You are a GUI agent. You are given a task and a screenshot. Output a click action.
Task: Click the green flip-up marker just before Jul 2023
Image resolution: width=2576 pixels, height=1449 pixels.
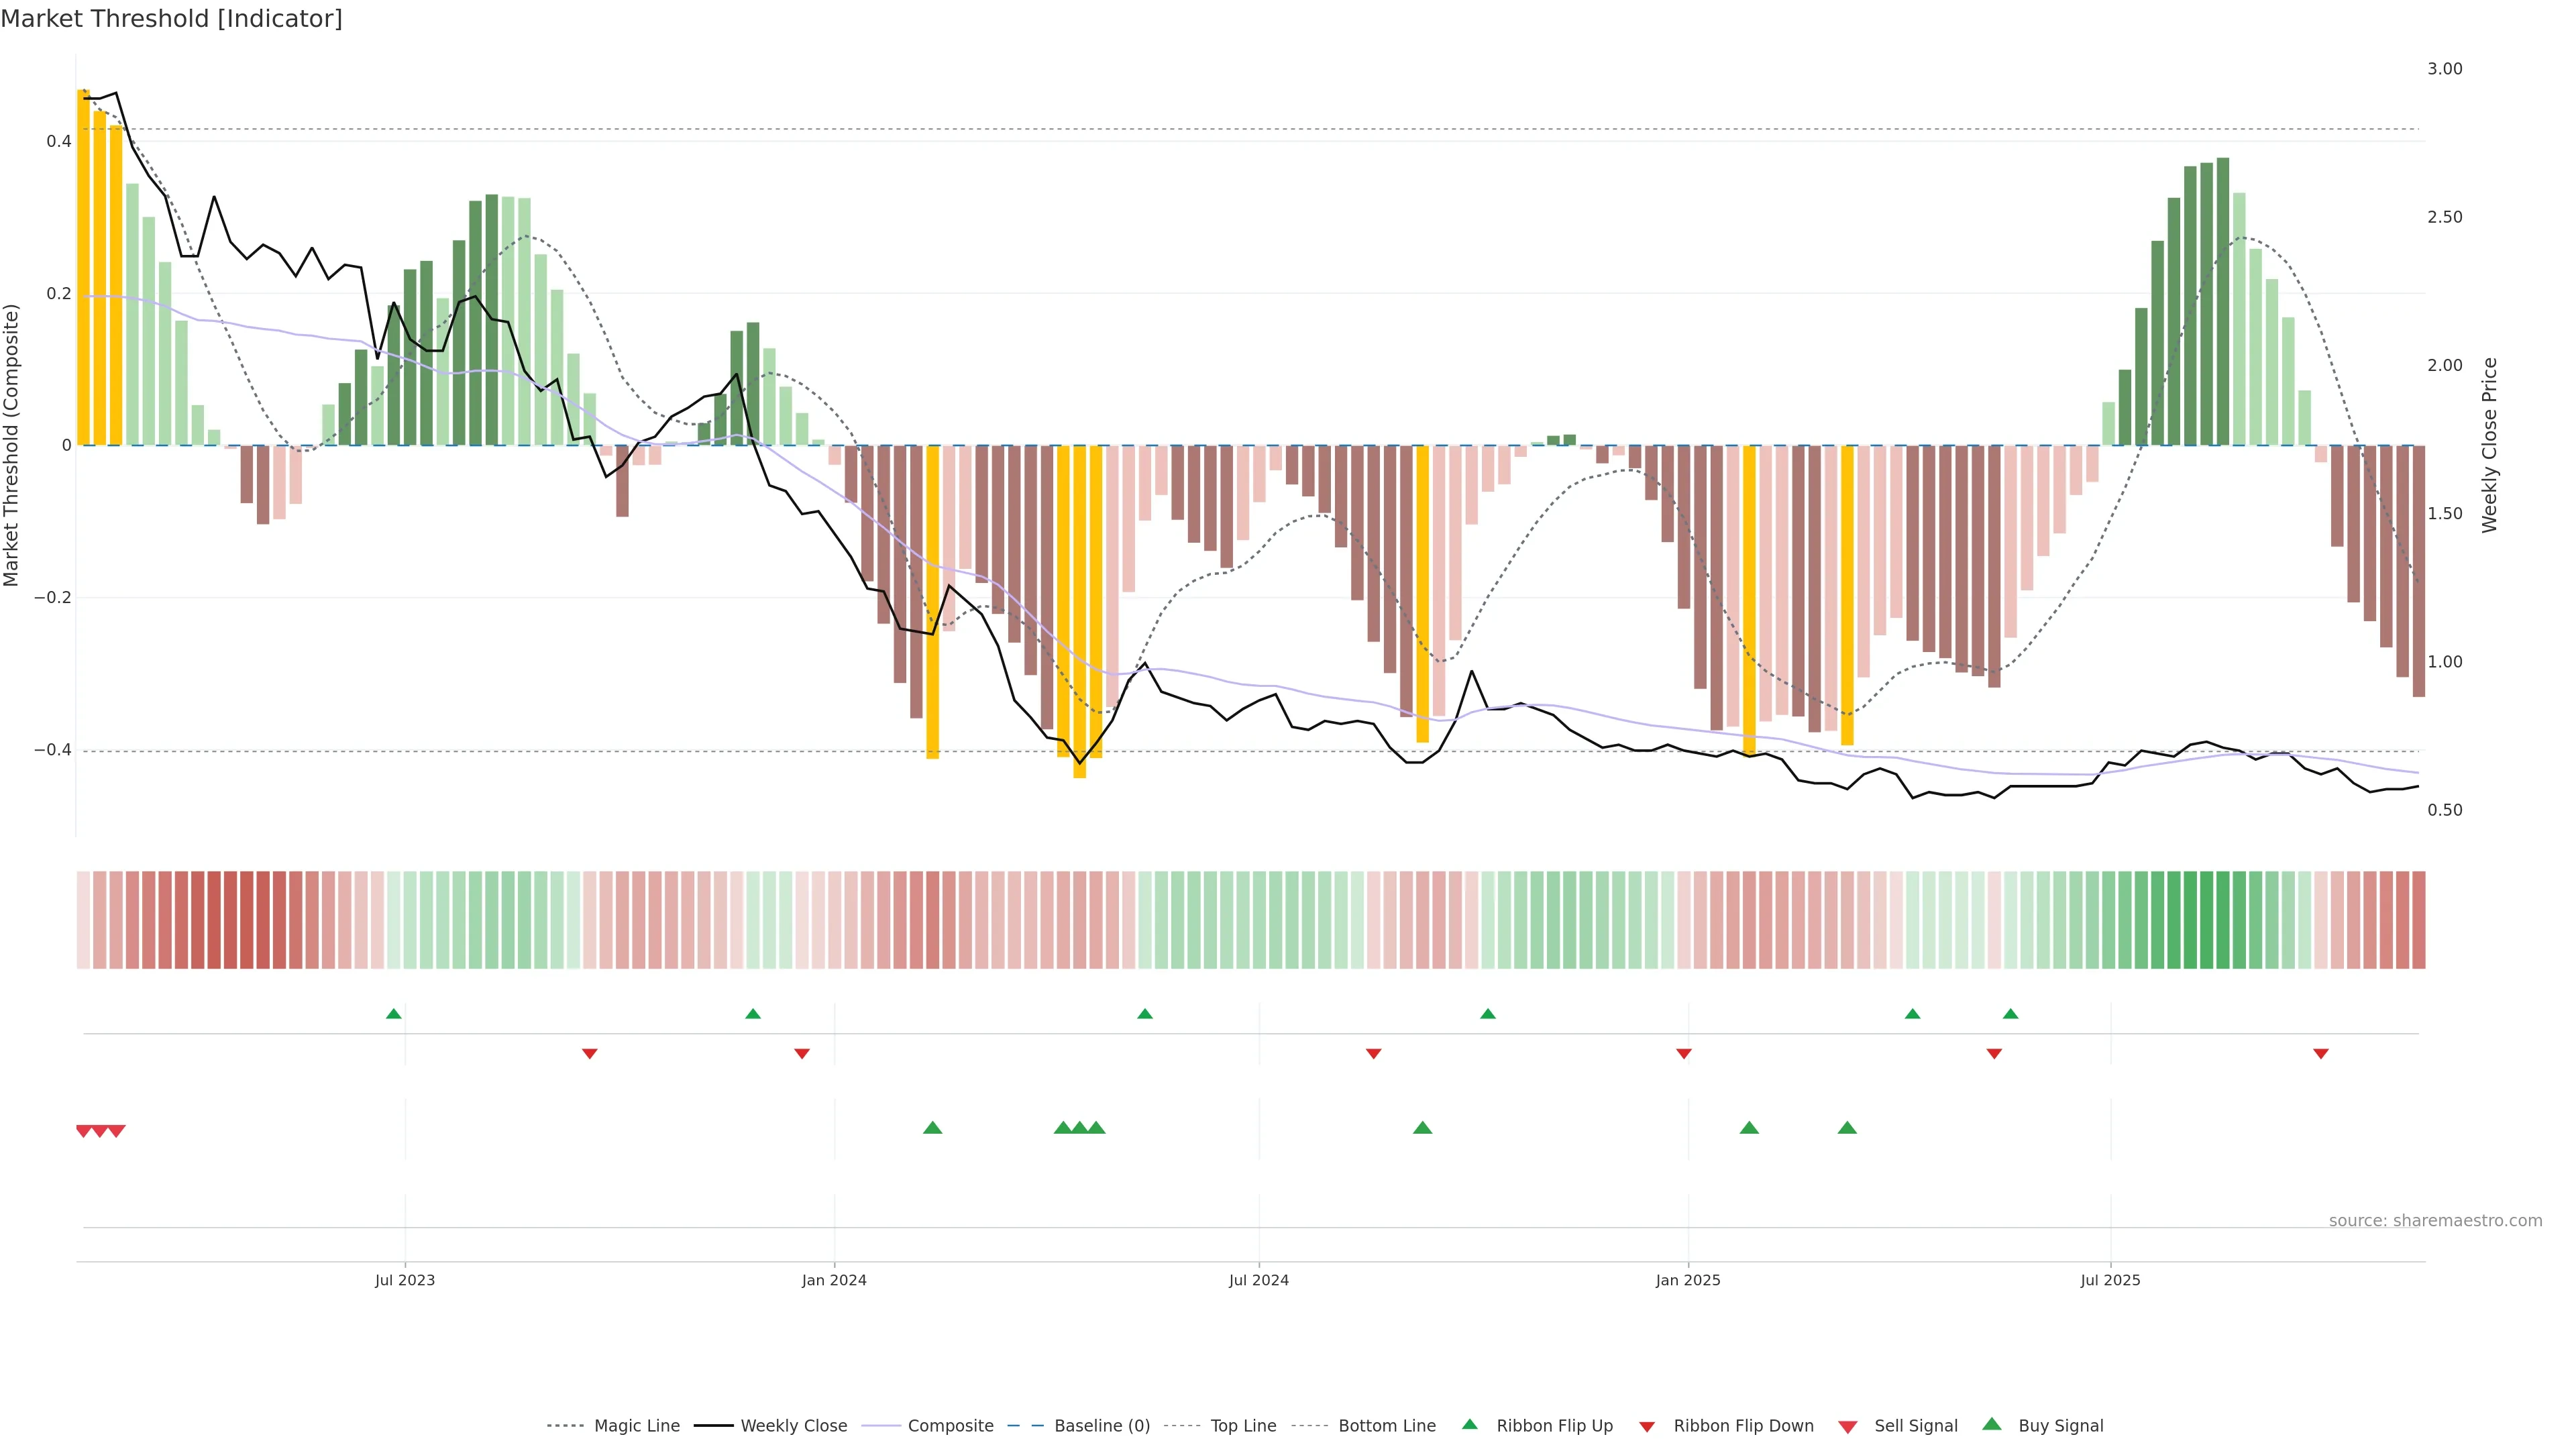(394, 1014)
